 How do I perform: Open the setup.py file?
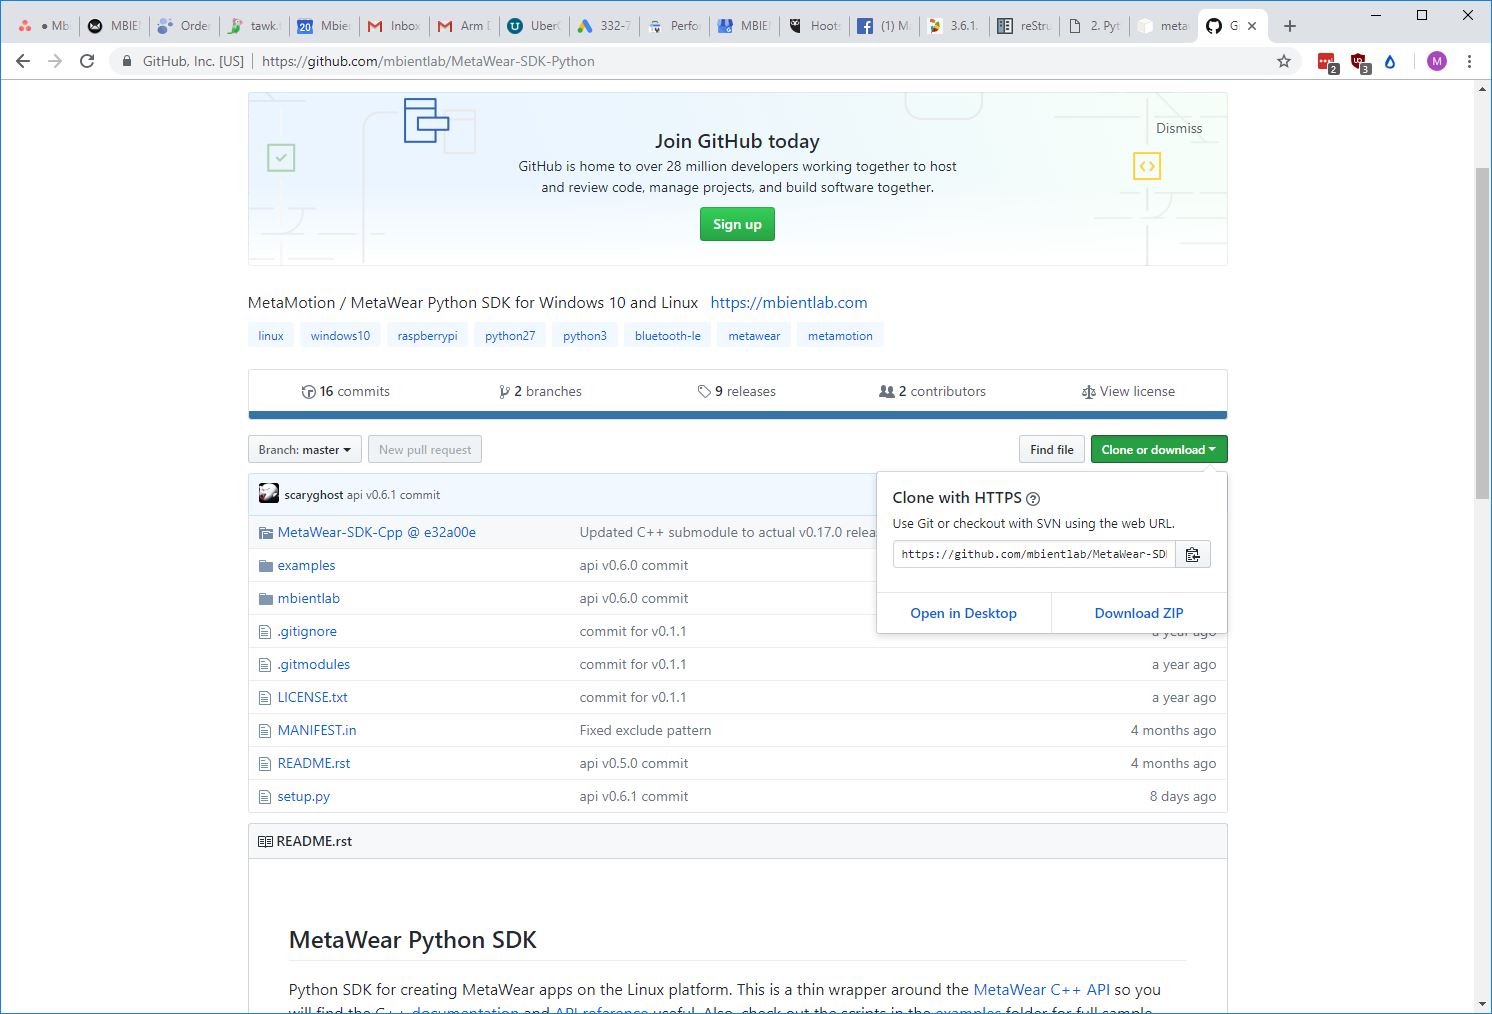[x=304, y=796]
